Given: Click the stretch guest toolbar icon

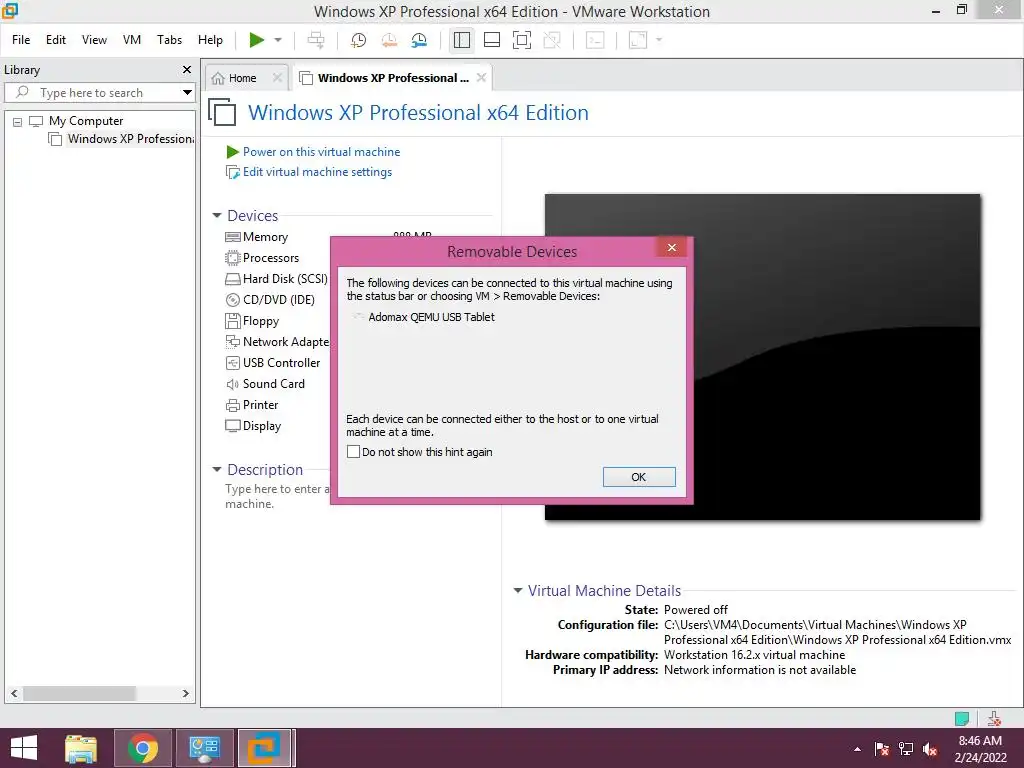Looking at the screenshot, I should (637, 40).
